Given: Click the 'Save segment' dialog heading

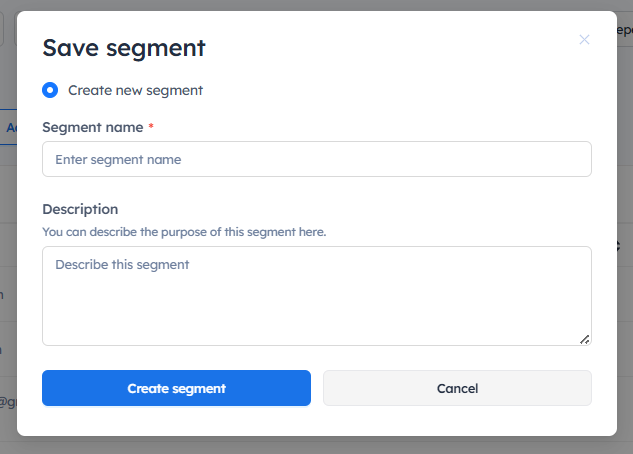Looking at the screenshot, I should click(x=123, y=47).
